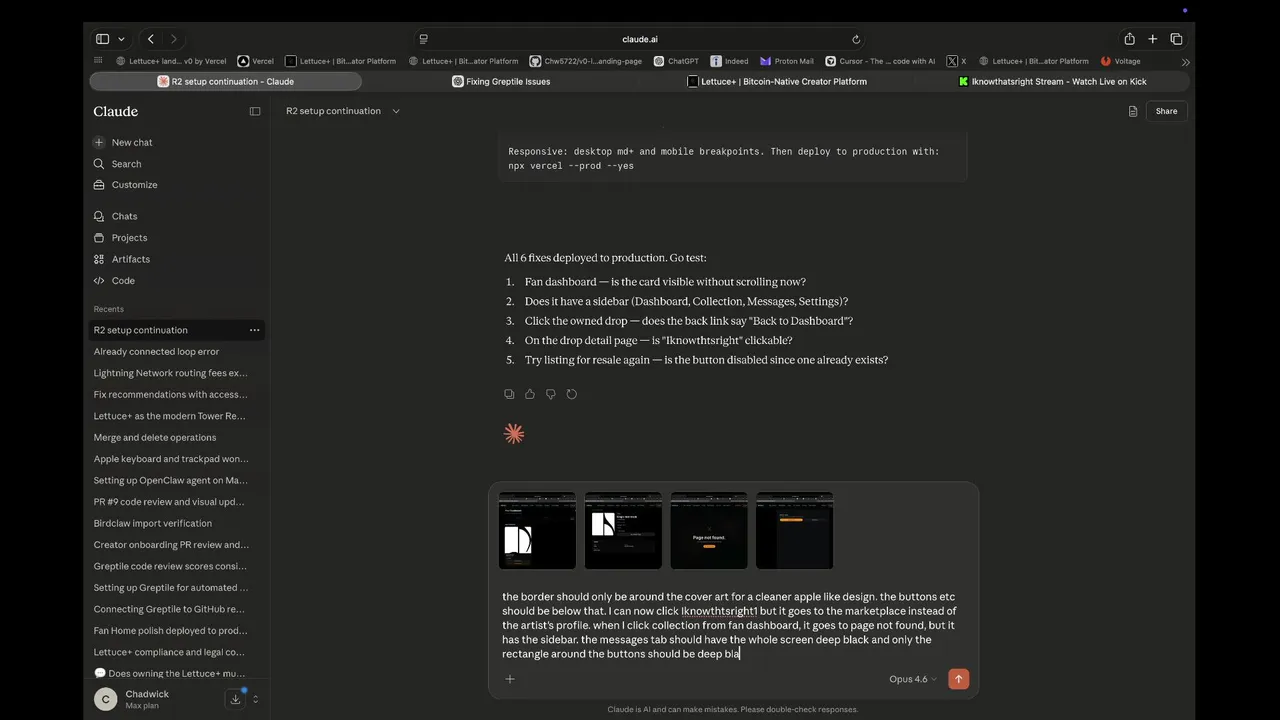Open Setting up OpenClaw agent chat
This screenshot has width=1280, height=720.
pyautogui.click(x=171, y=480)
